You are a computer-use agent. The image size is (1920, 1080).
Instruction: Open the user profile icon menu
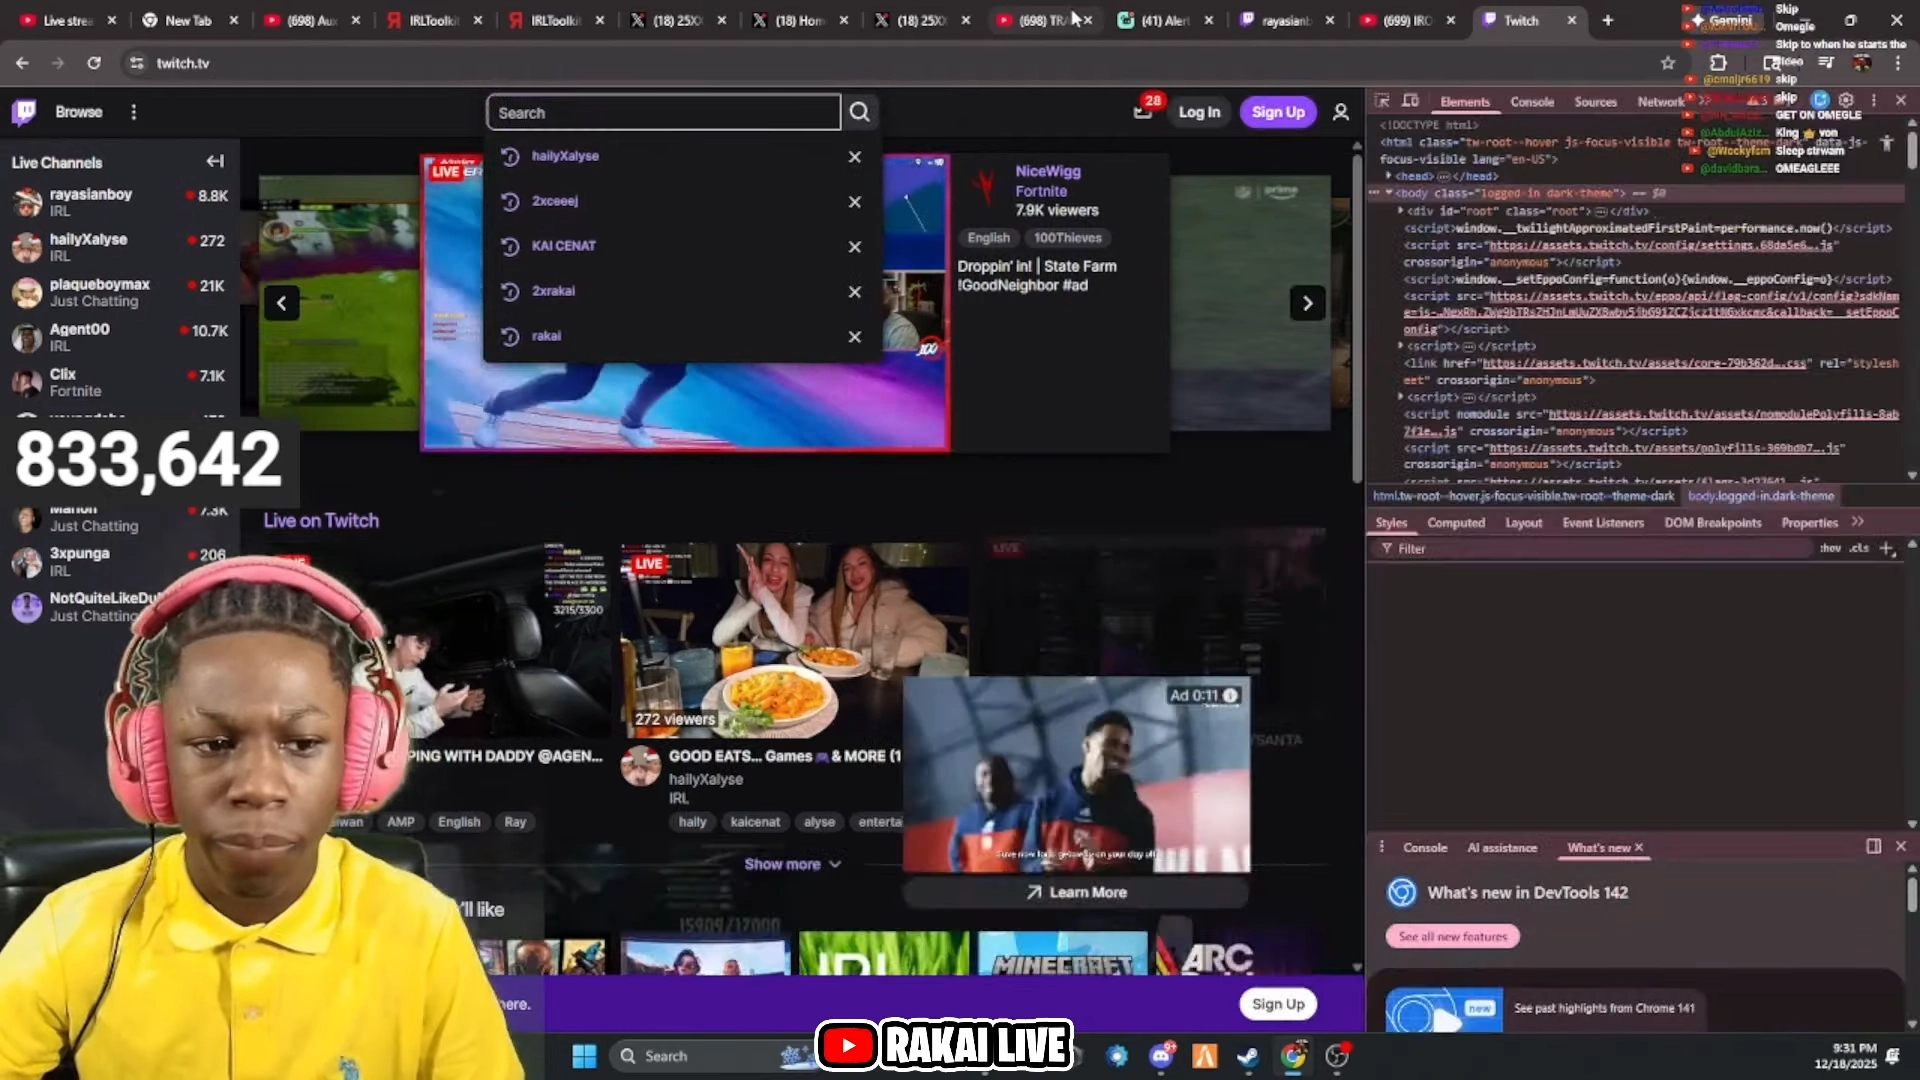click(1341, 112)
